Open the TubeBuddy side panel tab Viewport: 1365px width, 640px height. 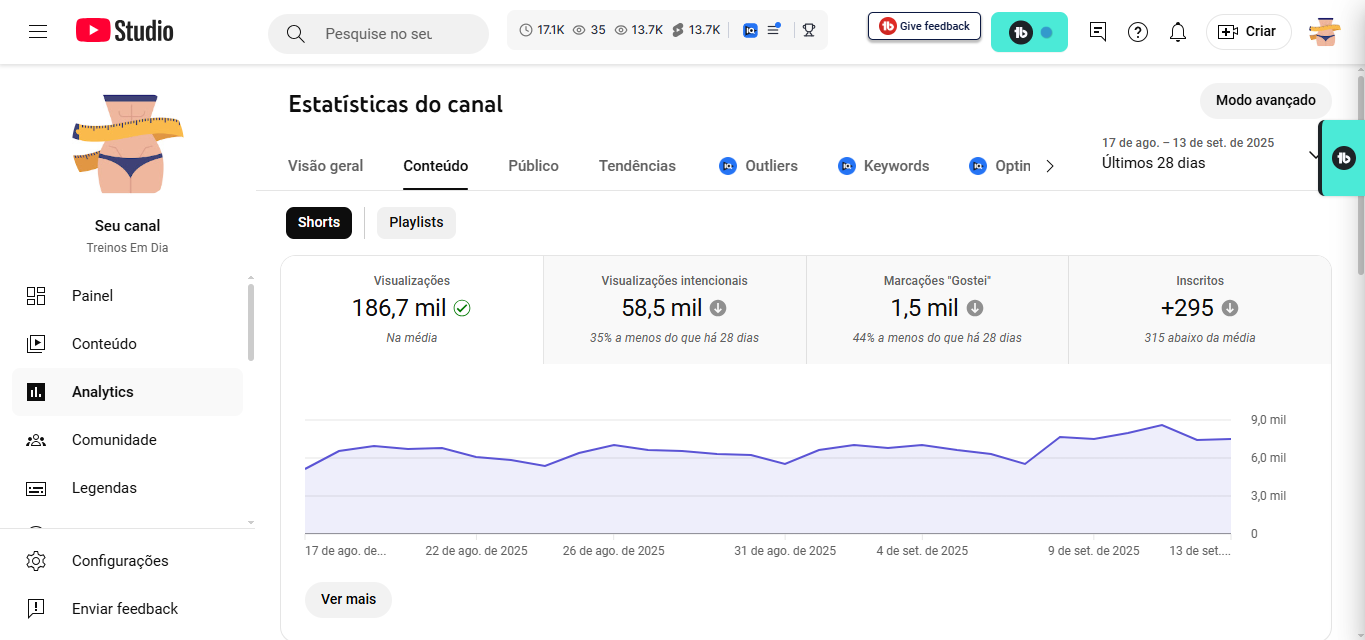(x=1344, y=158)
